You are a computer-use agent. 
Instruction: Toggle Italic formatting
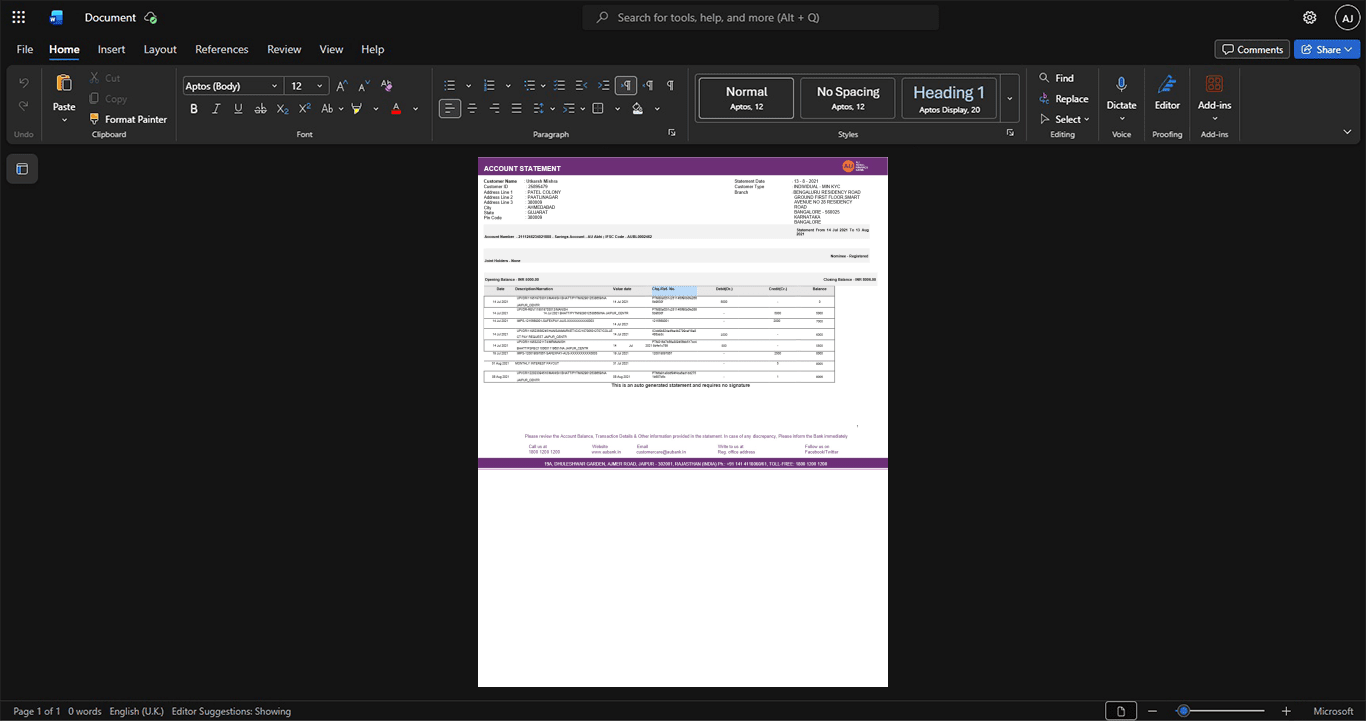point(216,108)
